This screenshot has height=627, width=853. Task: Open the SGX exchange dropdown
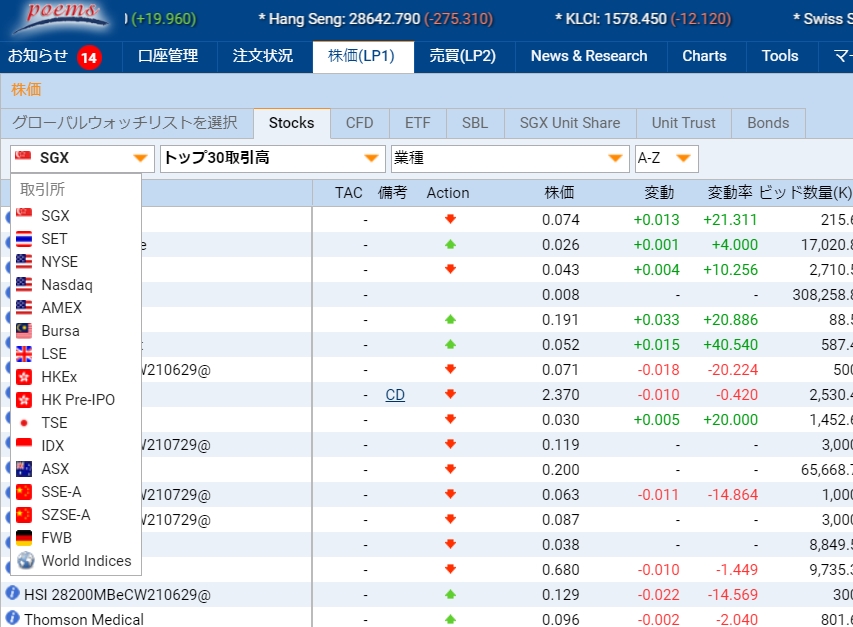pos(82,158)
